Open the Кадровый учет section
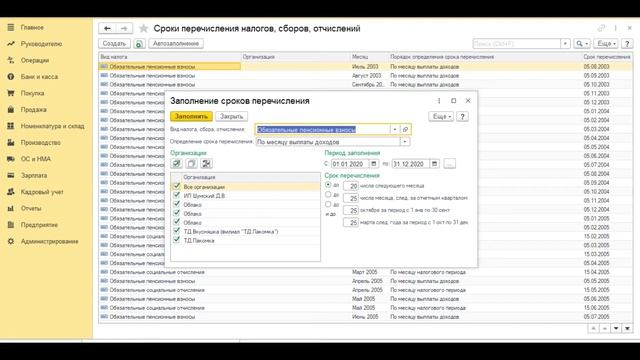Viewport: 640px width, 360px height. tap(42, 192)
